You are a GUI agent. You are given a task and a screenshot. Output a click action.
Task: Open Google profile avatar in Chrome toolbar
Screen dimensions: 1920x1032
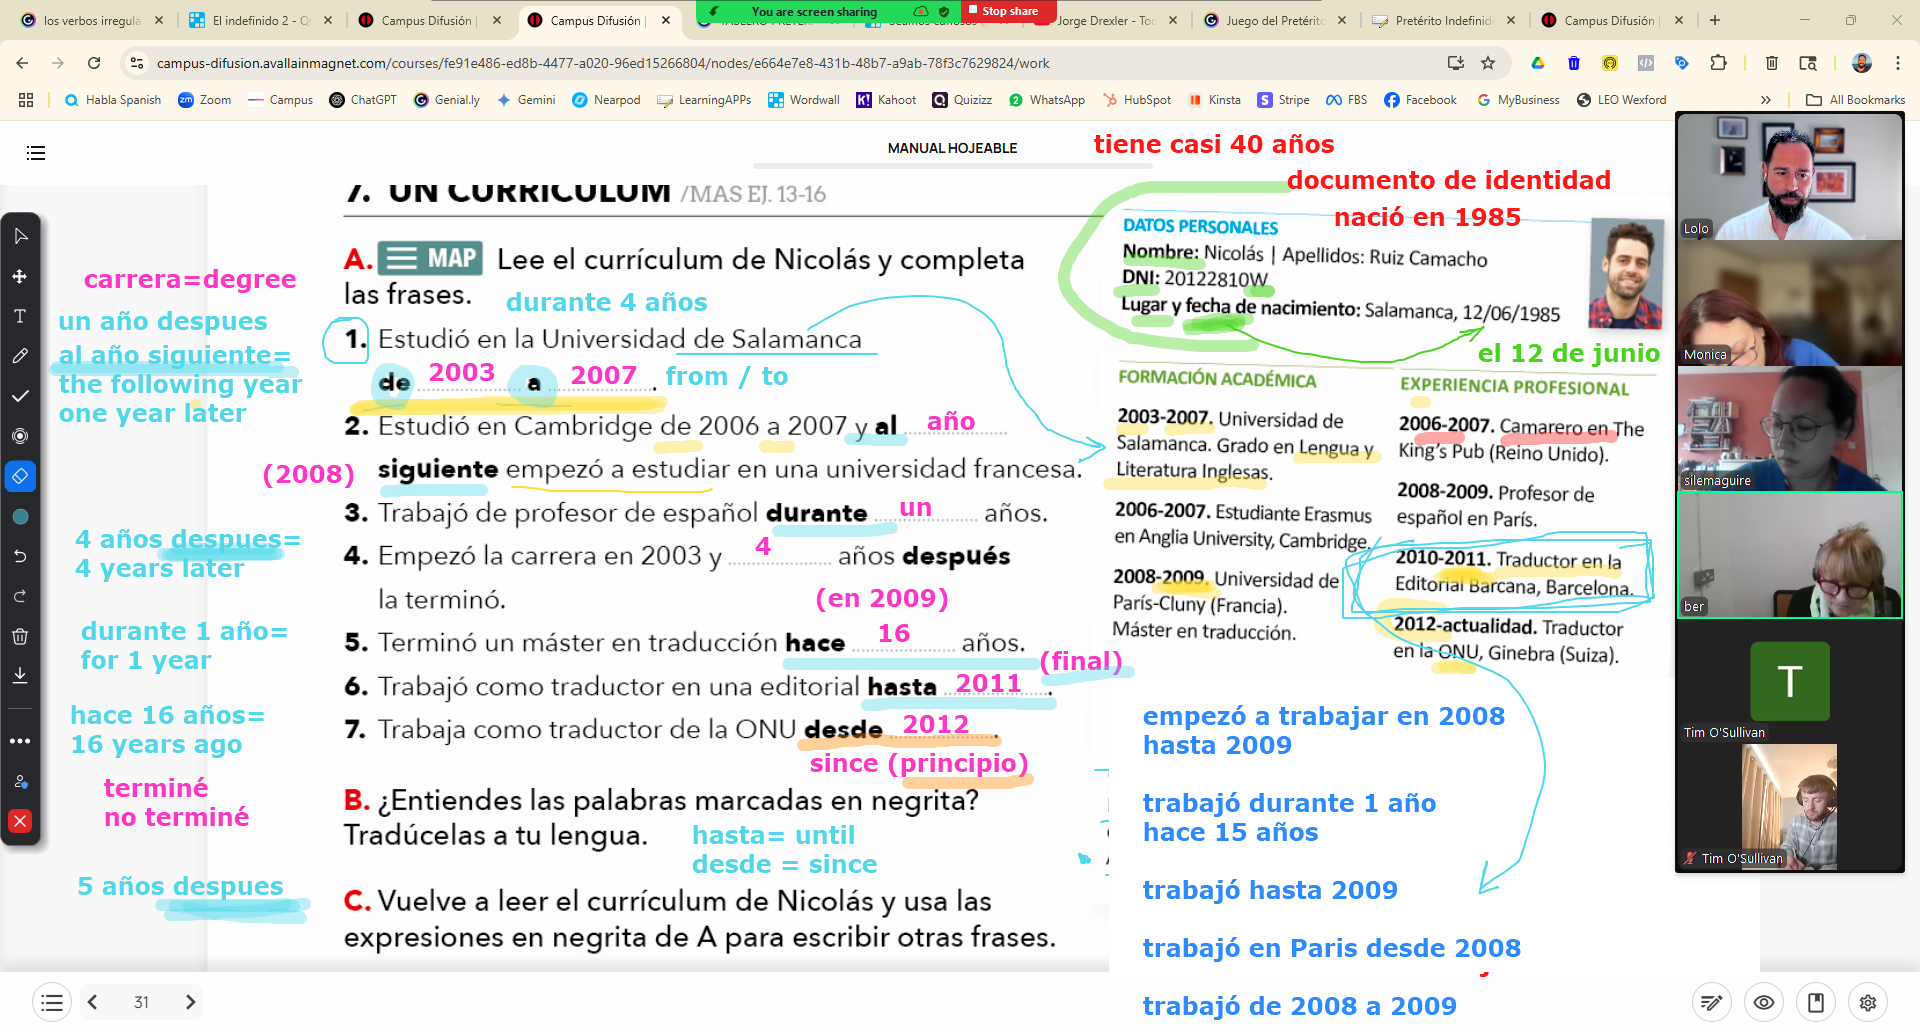click(1861, 63)
